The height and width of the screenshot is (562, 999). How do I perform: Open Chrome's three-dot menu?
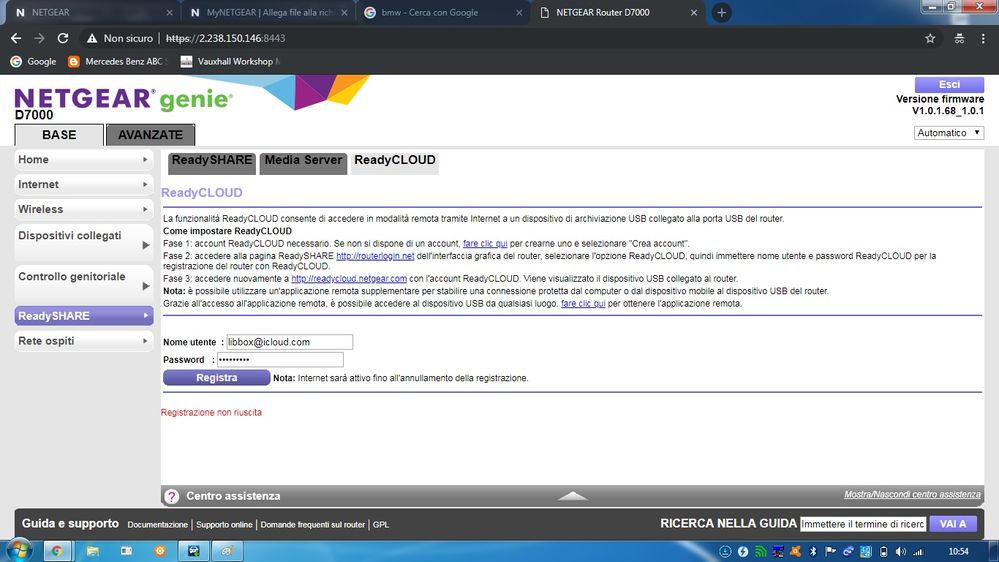(983, 38)
